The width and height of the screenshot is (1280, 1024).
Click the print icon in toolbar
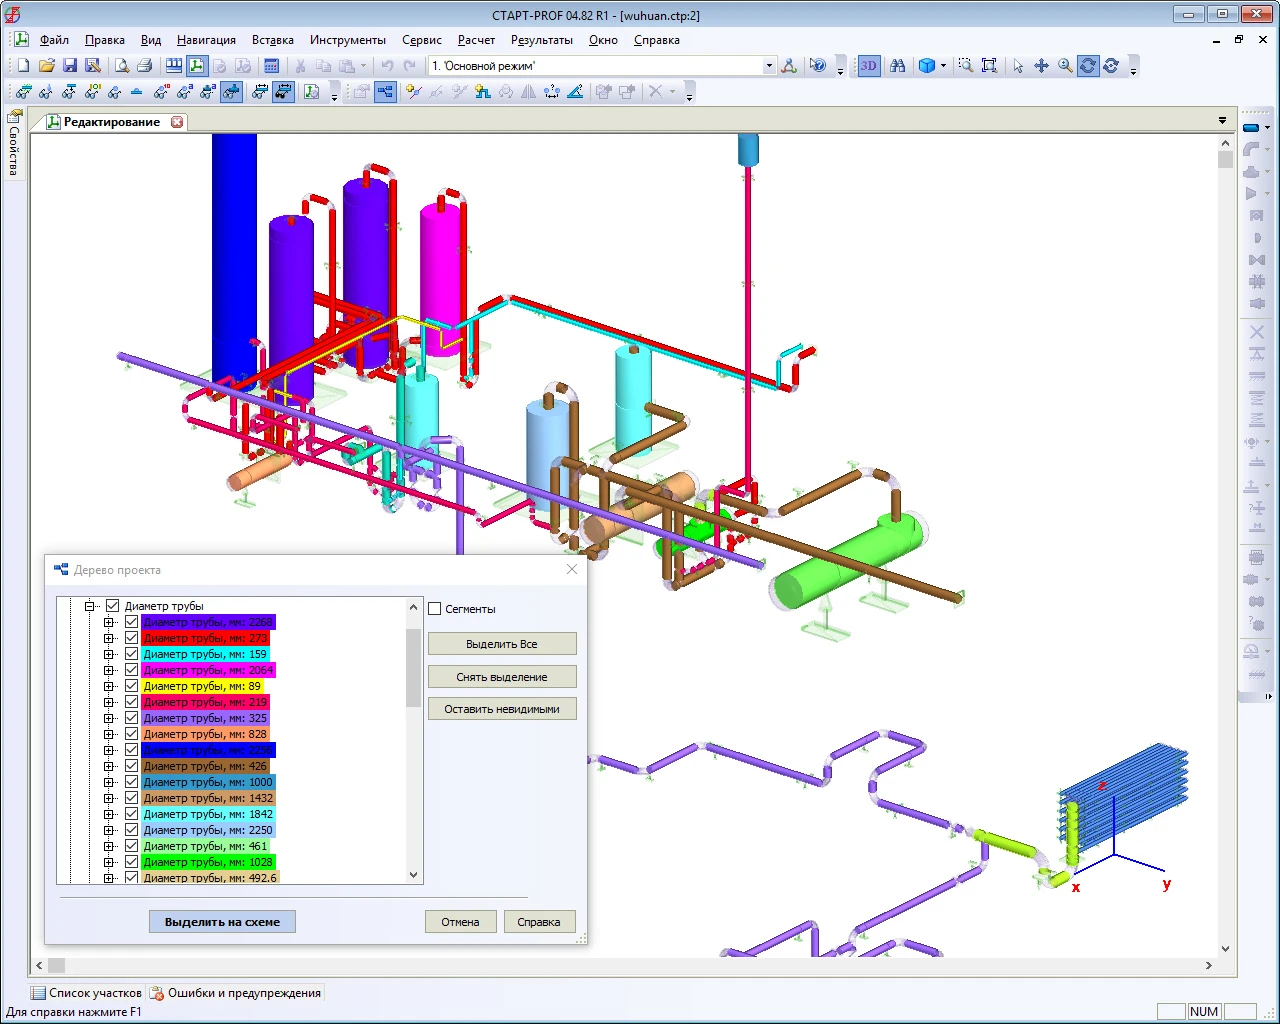tap(145, 66)
